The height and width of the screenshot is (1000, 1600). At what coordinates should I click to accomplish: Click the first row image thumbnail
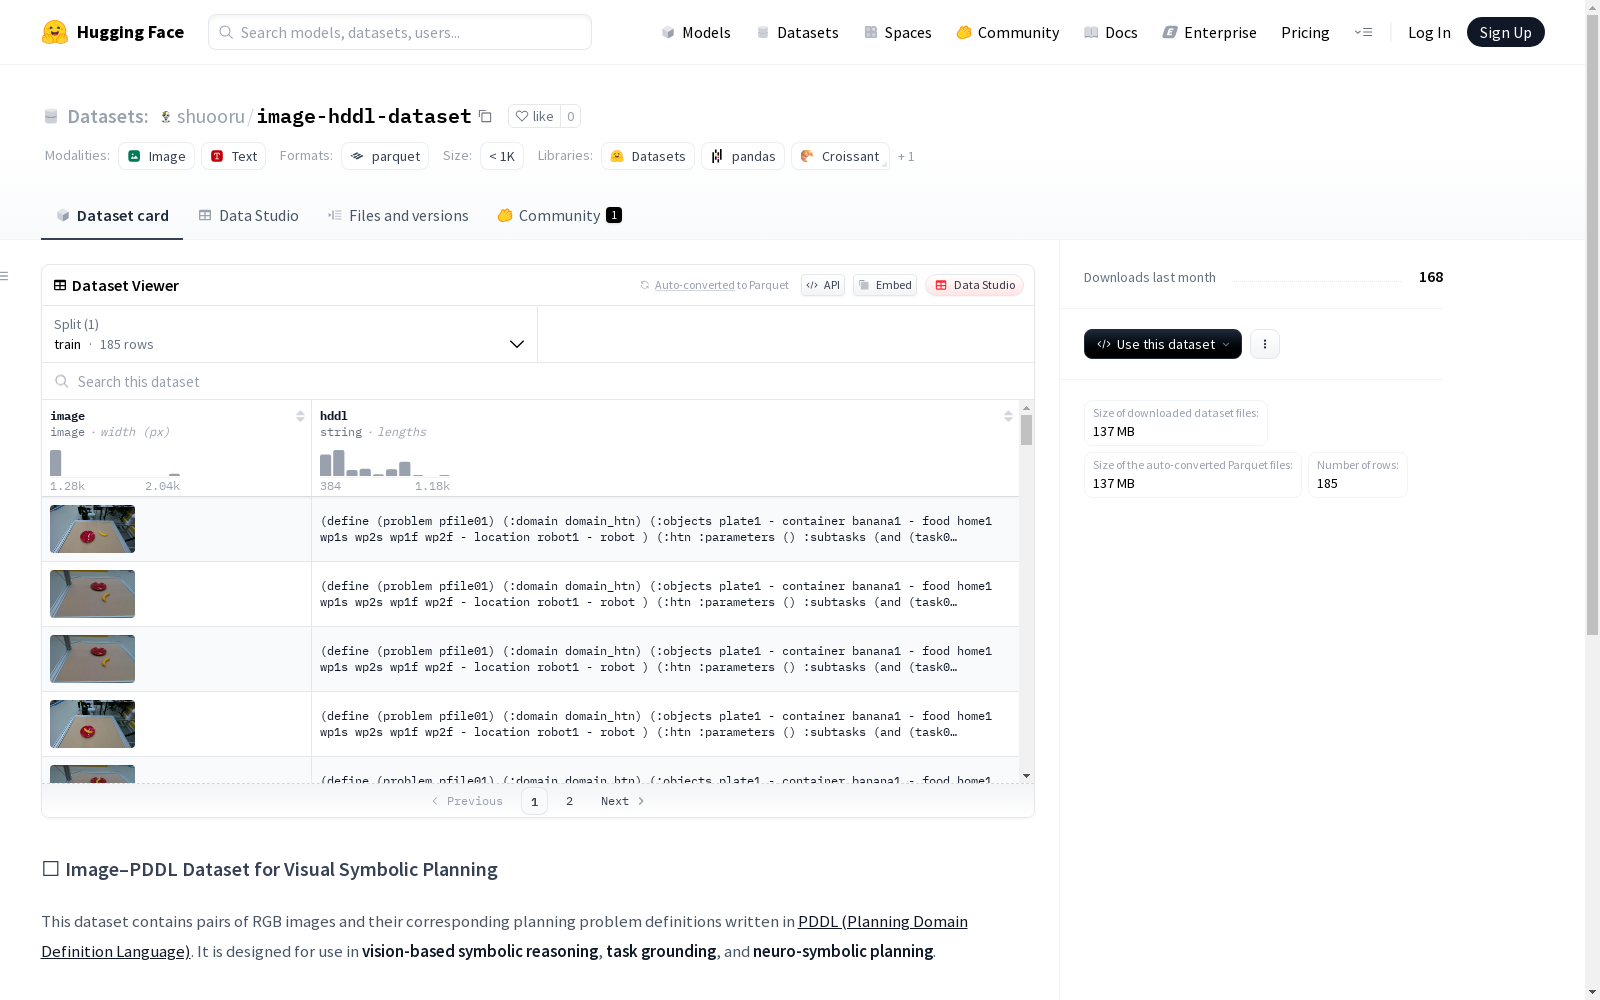point(92,529)
